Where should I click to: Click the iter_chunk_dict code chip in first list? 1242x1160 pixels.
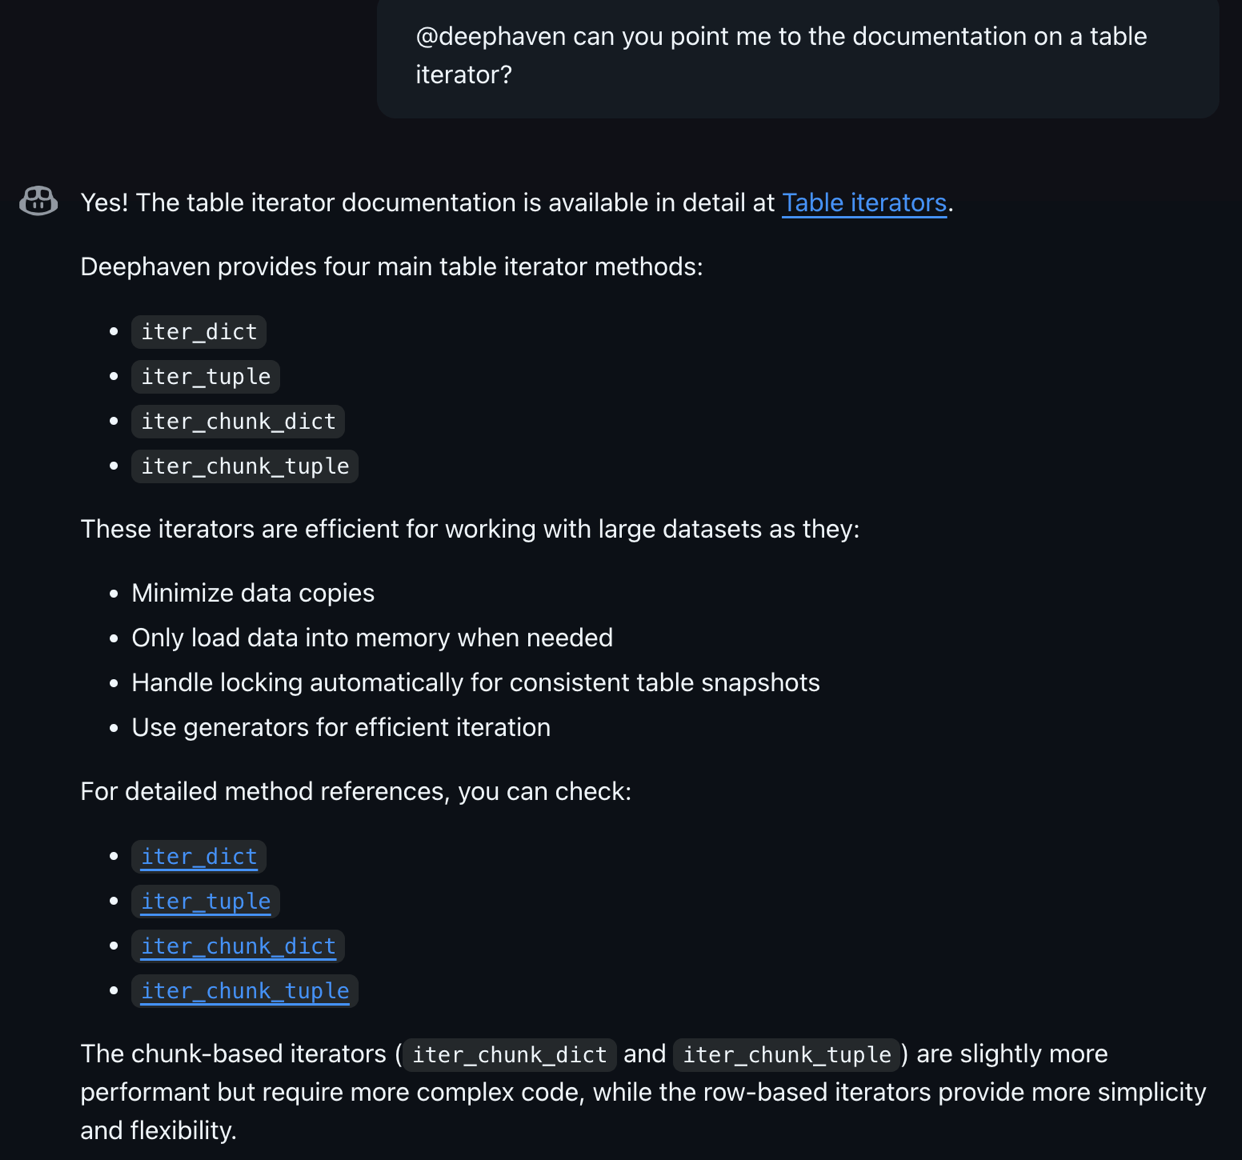click(238, 421)
